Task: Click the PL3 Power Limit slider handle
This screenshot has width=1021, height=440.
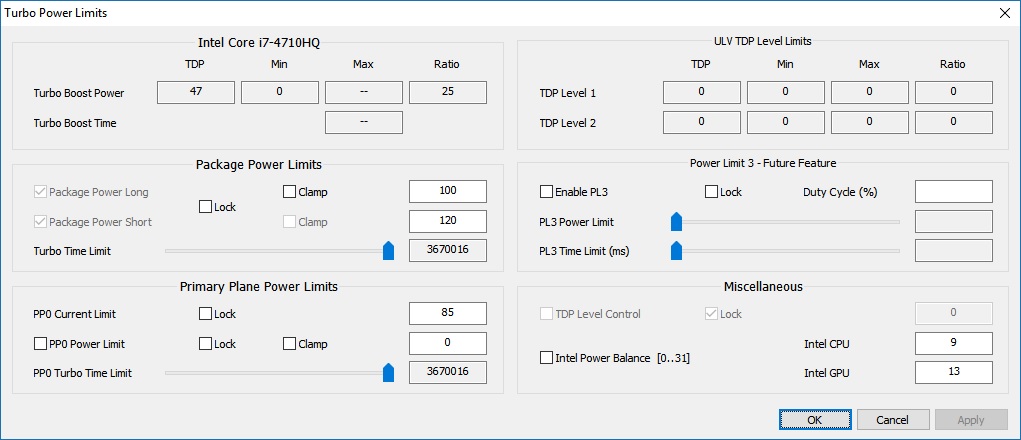Action: coord(676,221)
